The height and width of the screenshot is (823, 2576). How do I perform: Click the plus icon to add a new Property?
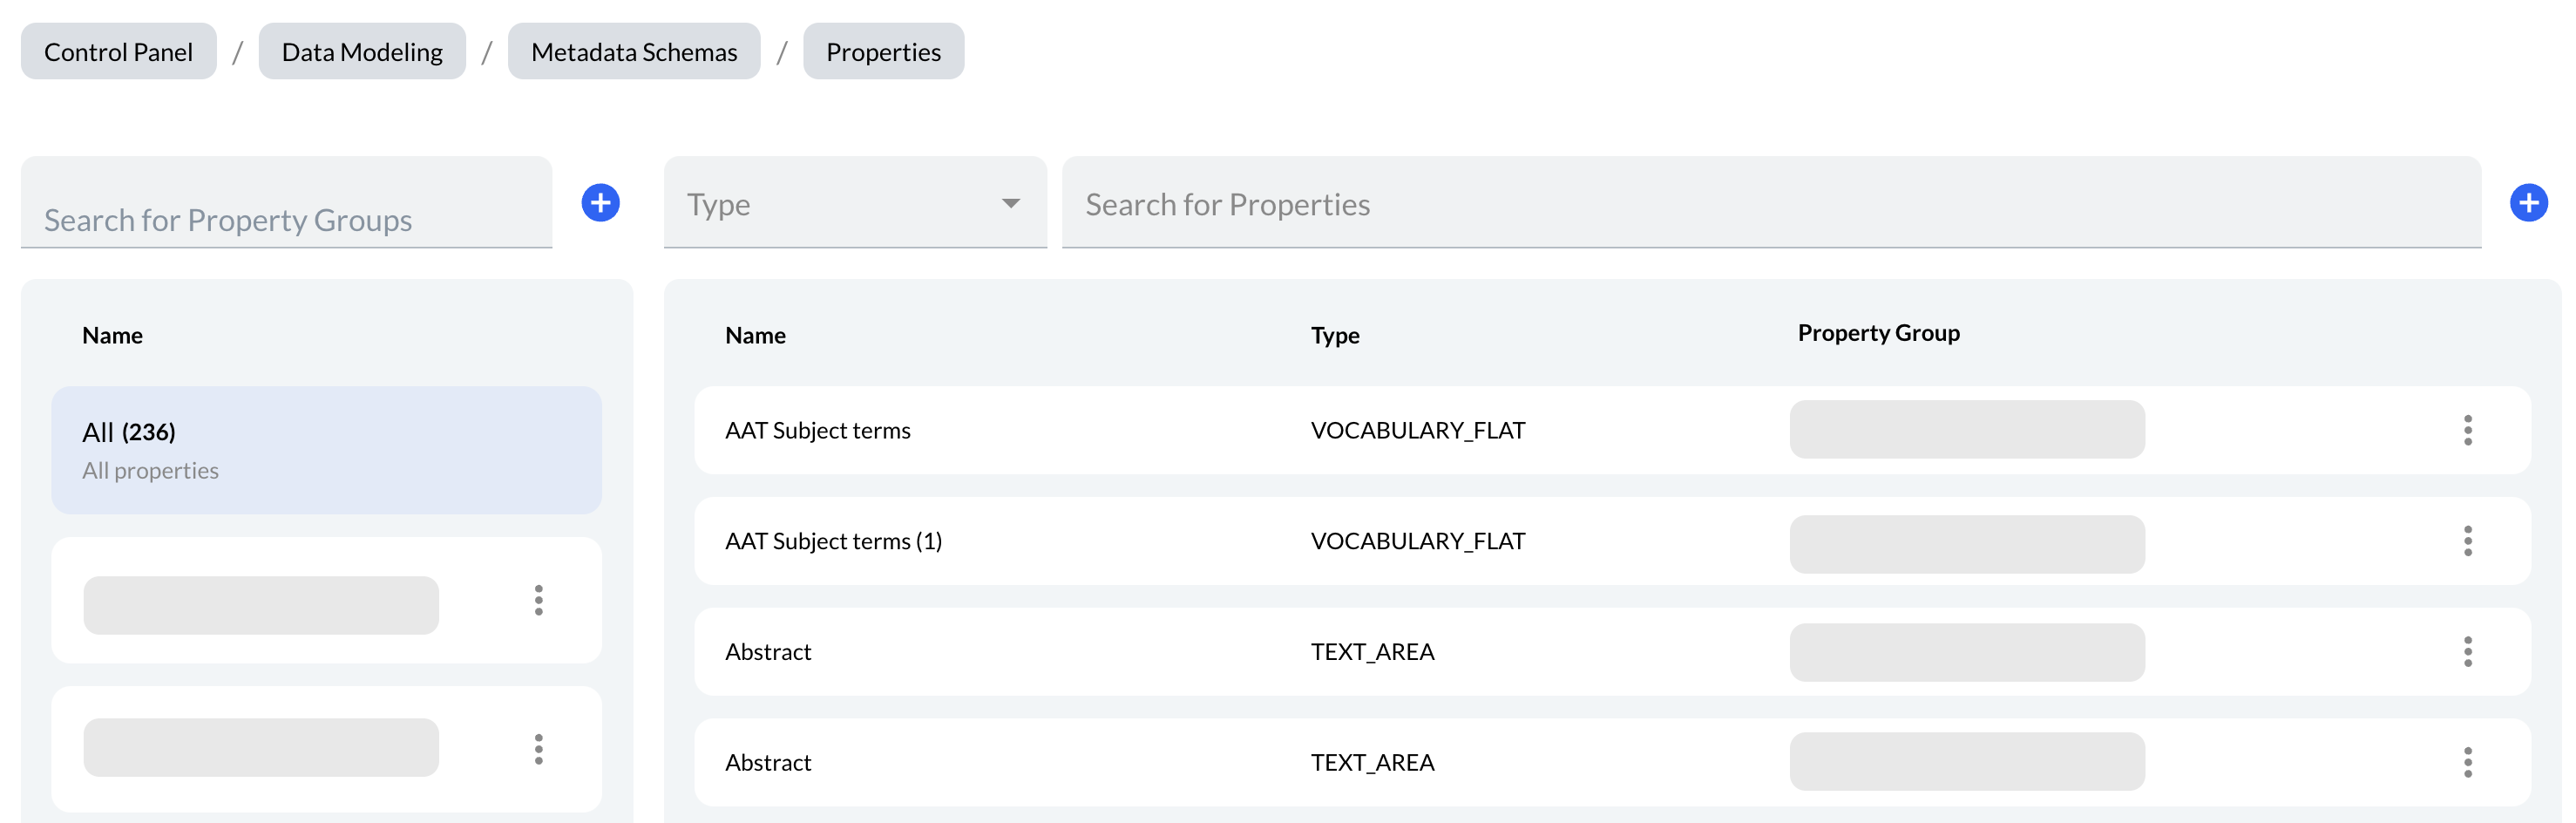pos(2529,202)
